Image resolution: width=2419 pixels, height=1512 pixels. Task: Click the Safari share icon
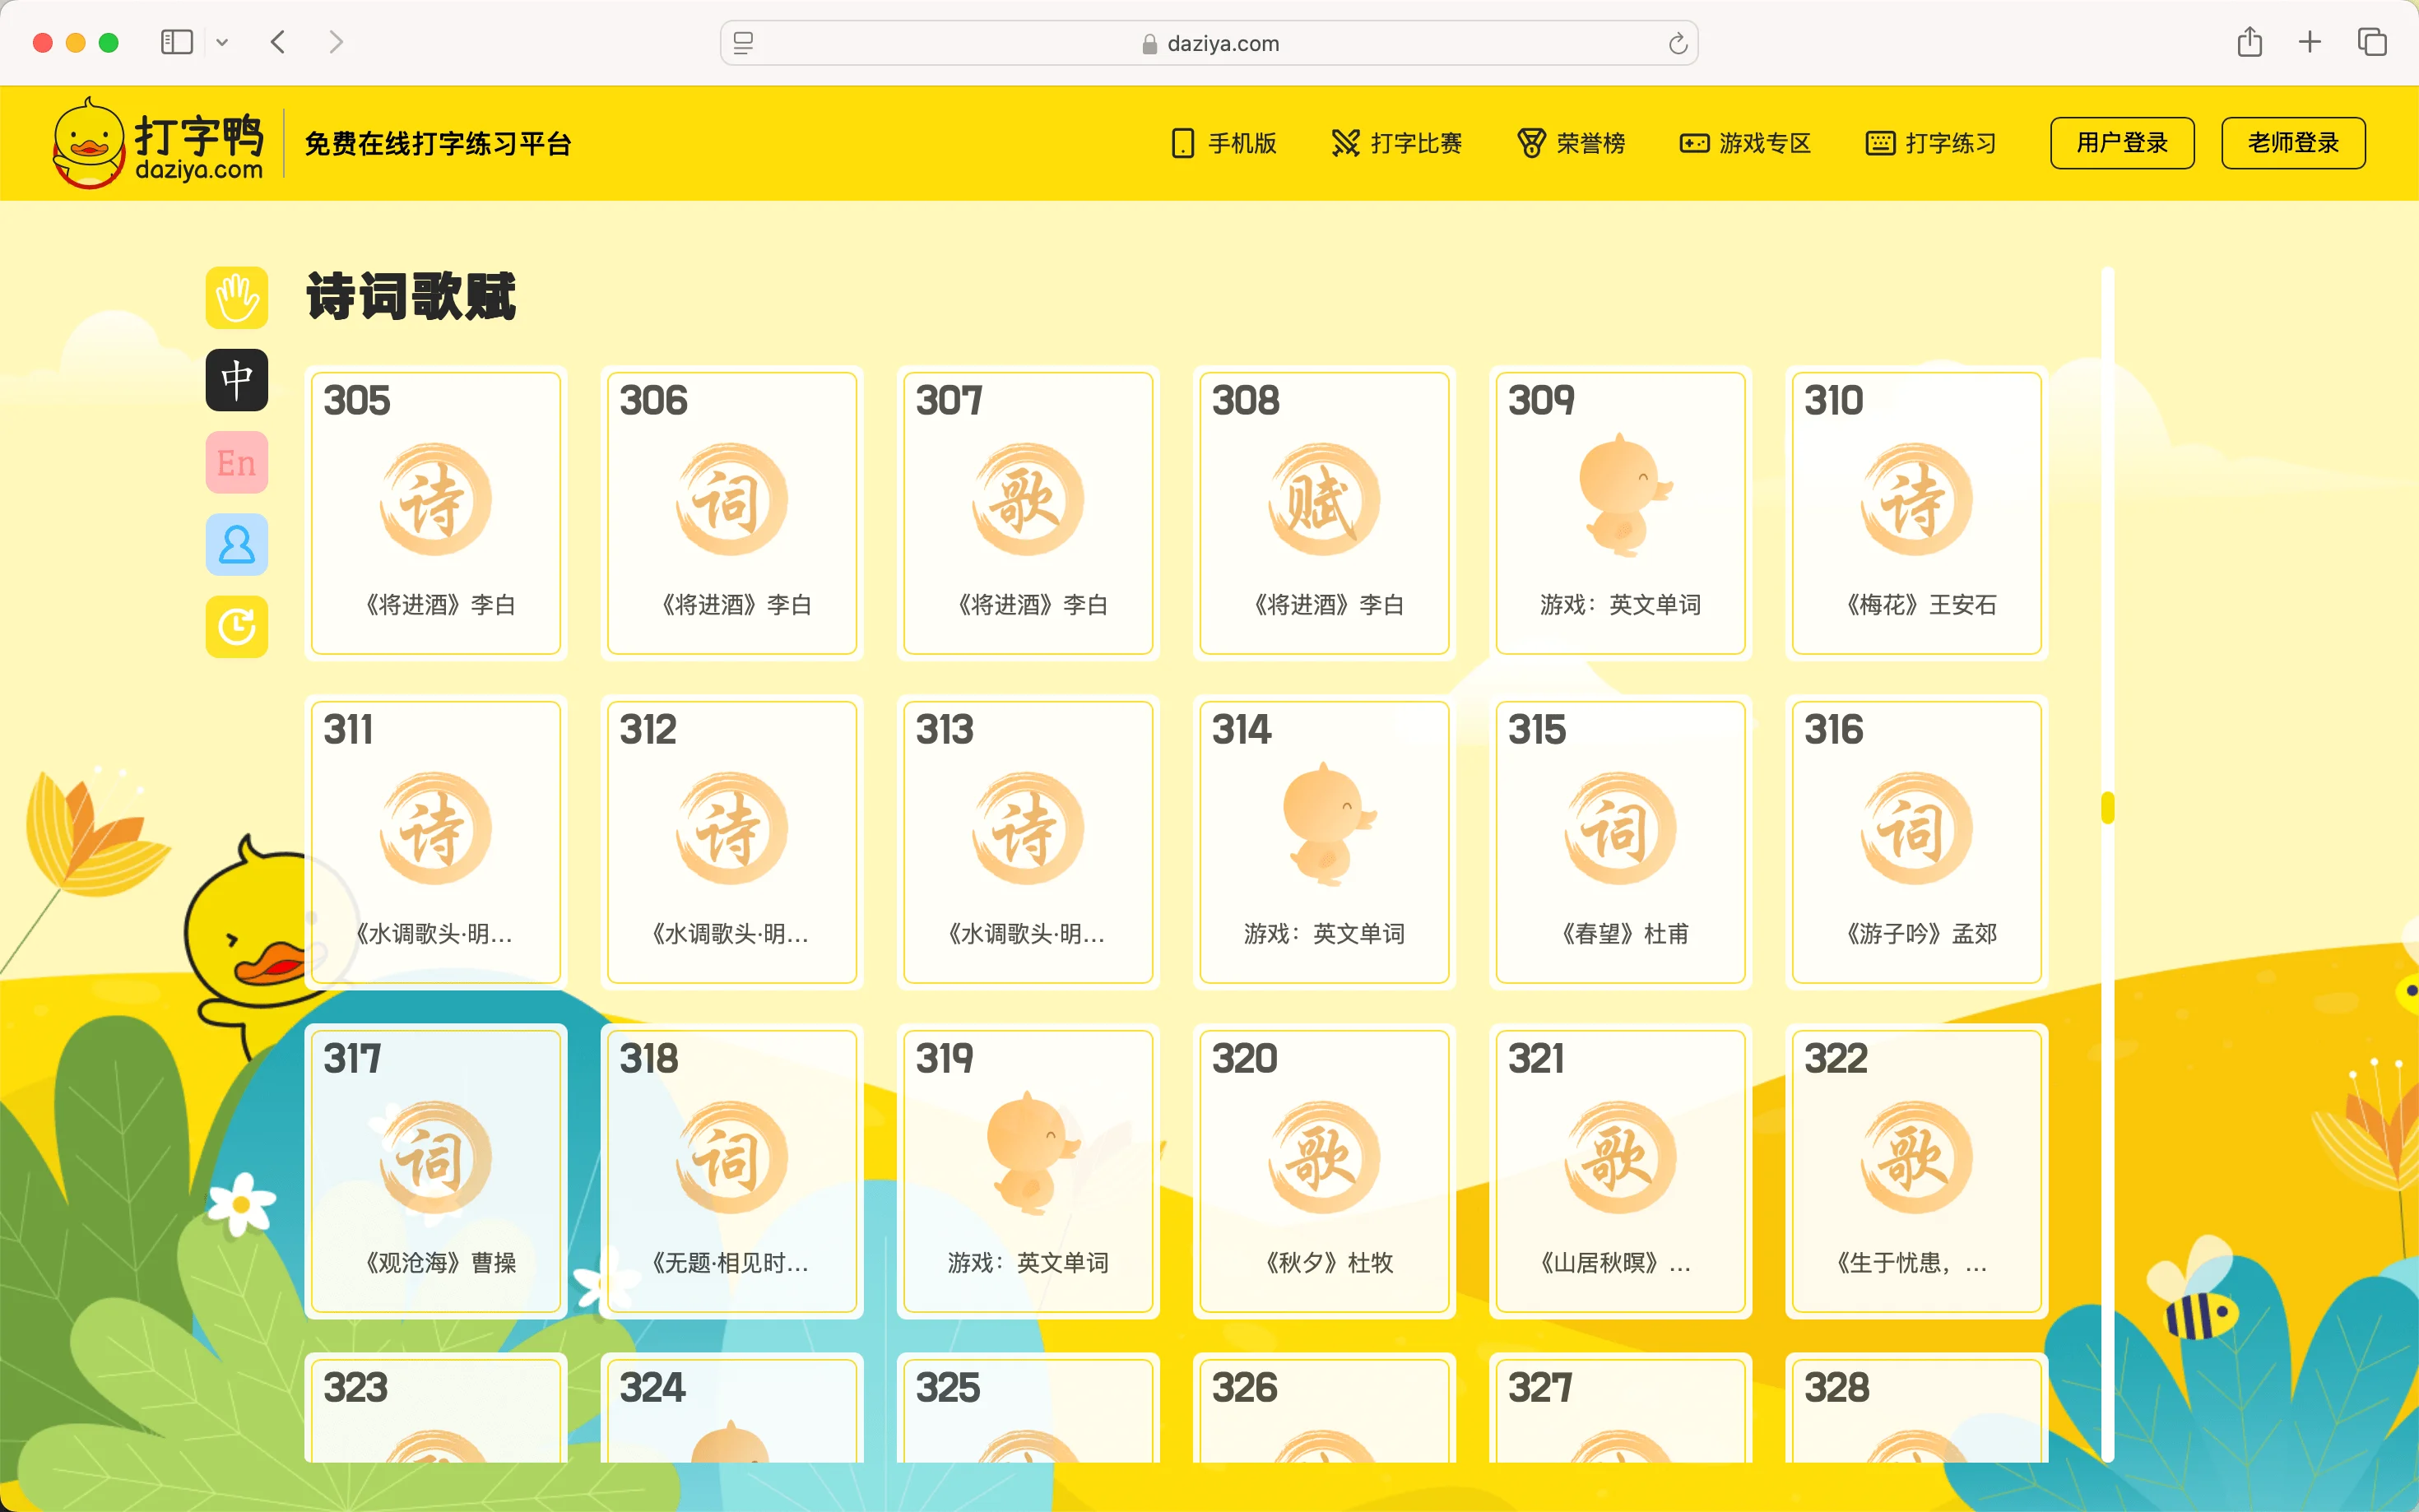pos(2249,42)
